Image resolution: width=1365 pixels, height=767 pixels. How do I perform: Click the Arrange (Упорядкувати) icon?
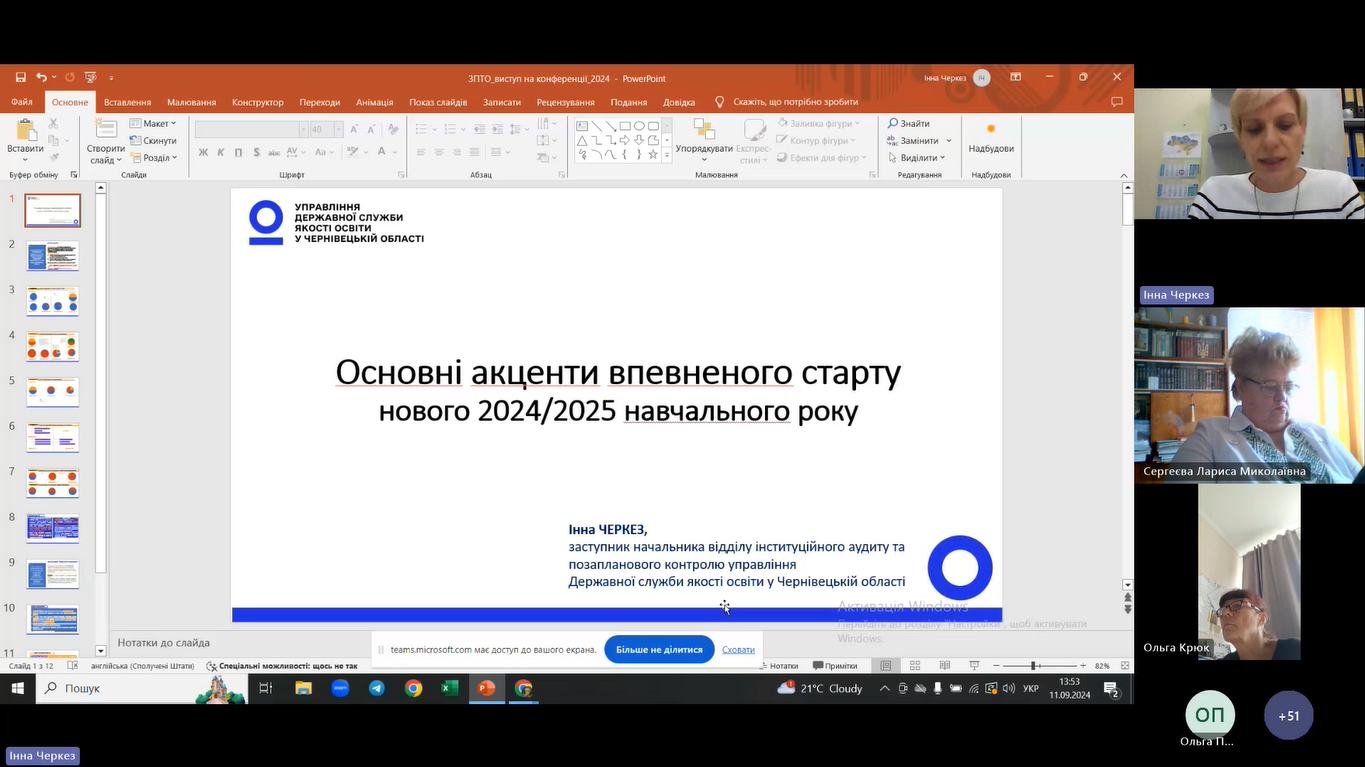point(704,131)
